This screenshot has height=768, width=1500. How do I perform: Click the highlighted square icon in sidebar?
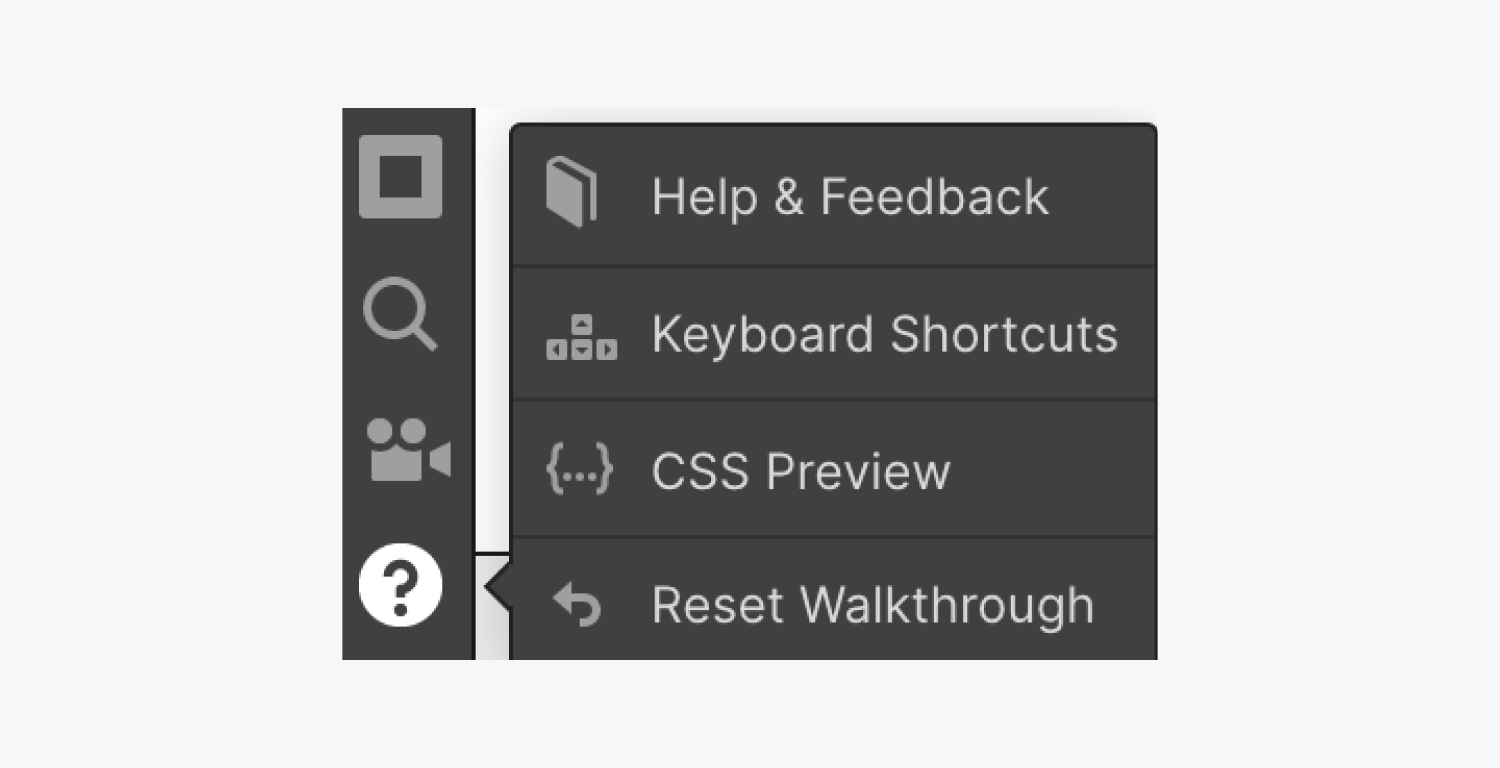(400, 177)
